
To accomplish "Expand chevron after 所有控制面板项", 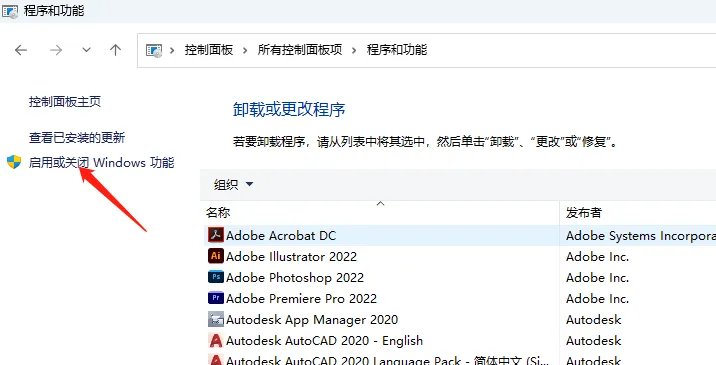I will (x=354, y=50).
